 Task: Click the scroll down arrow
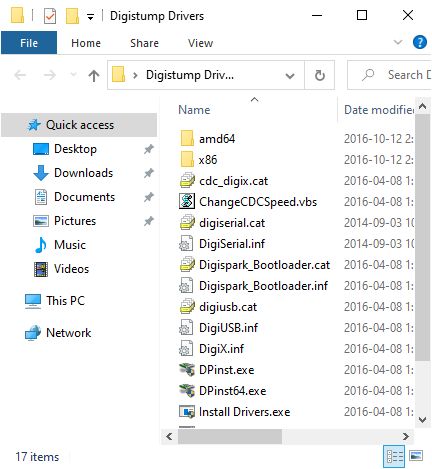pyautogui.click(x=422, y=420)
